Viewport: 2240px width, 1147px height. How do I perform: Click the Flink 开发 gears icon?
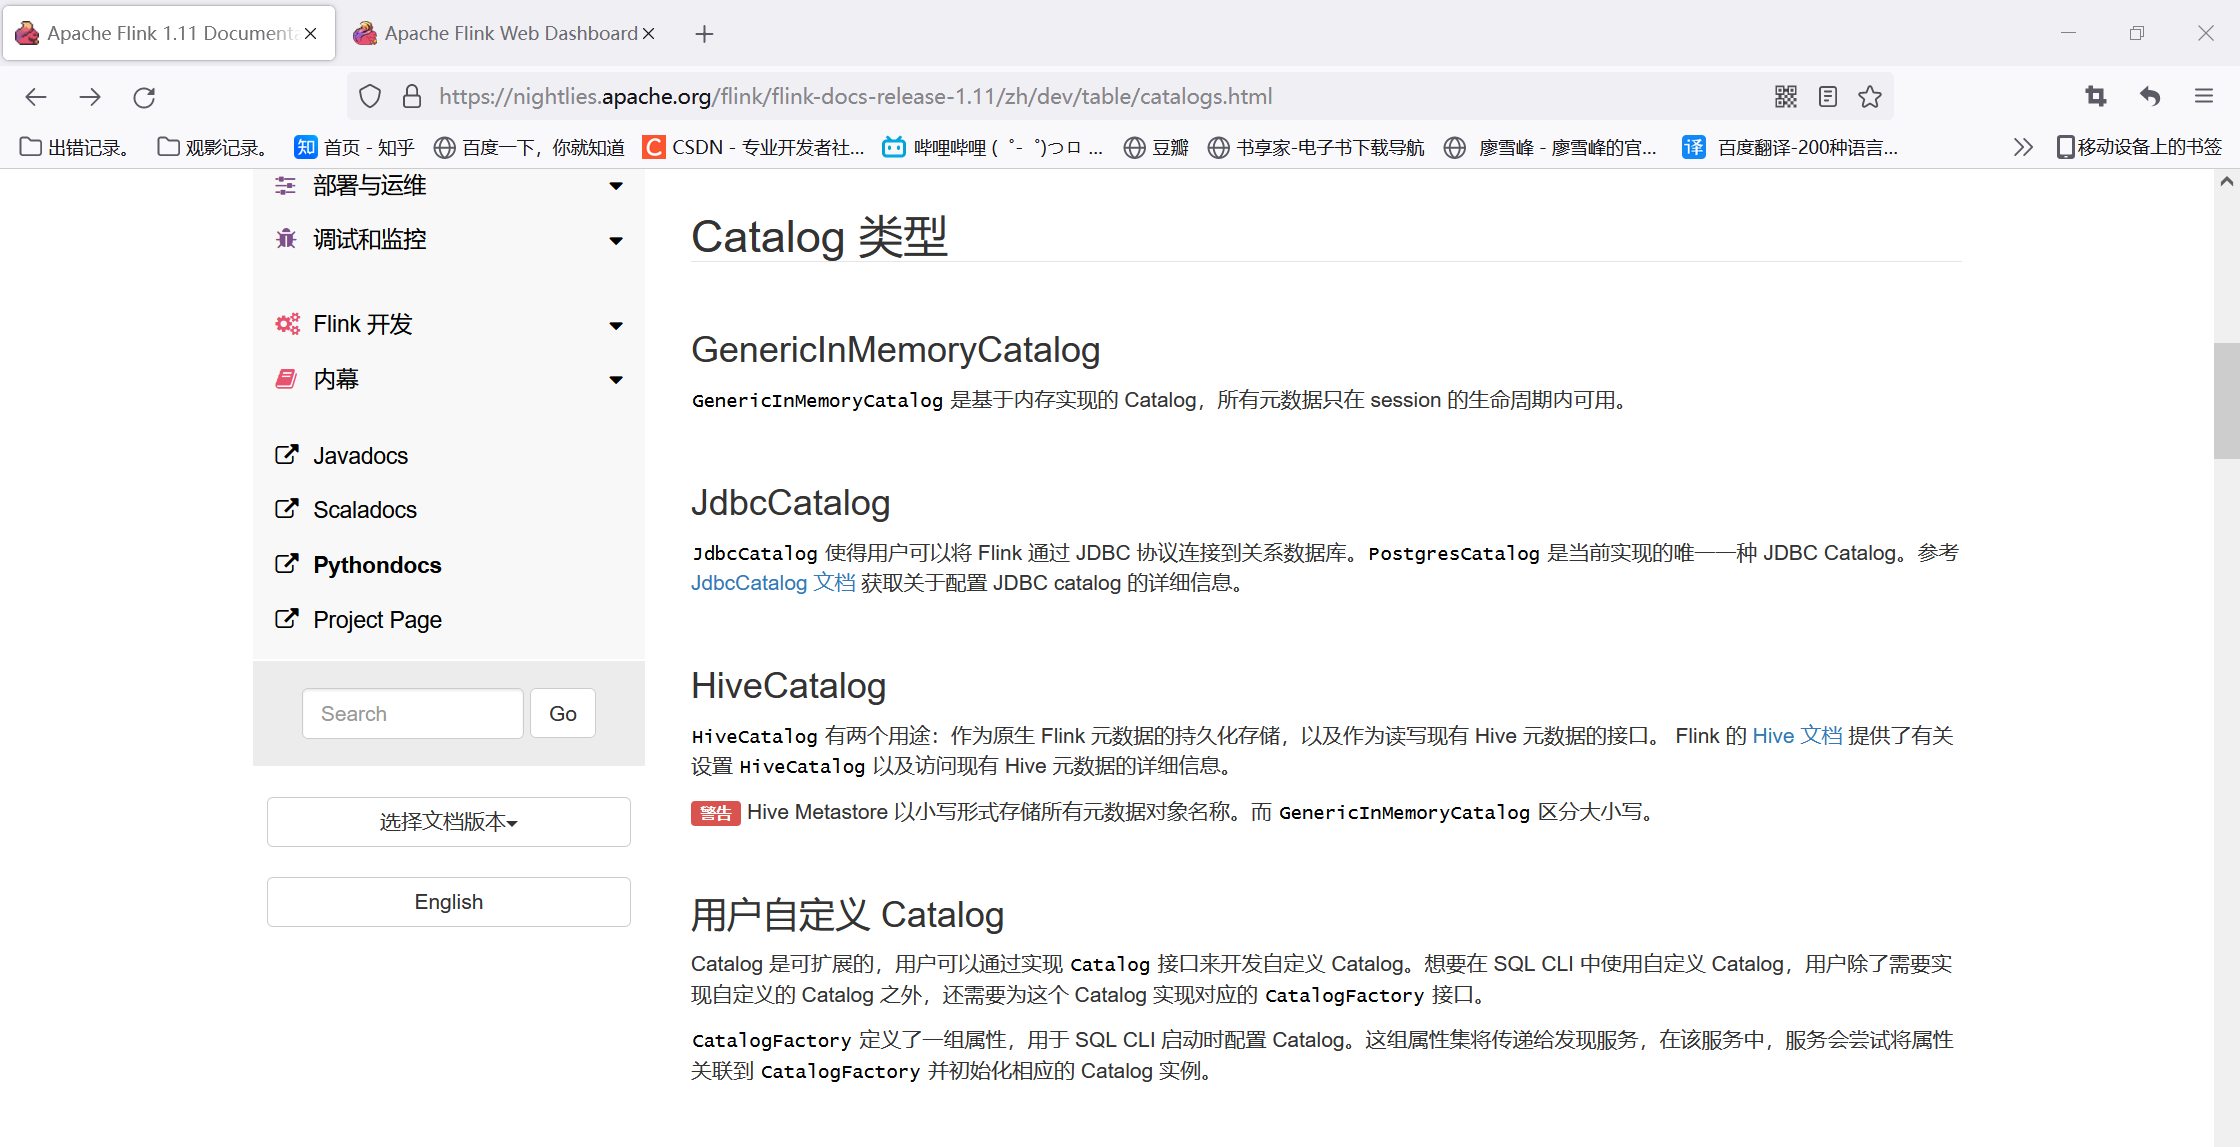(287, 324)
